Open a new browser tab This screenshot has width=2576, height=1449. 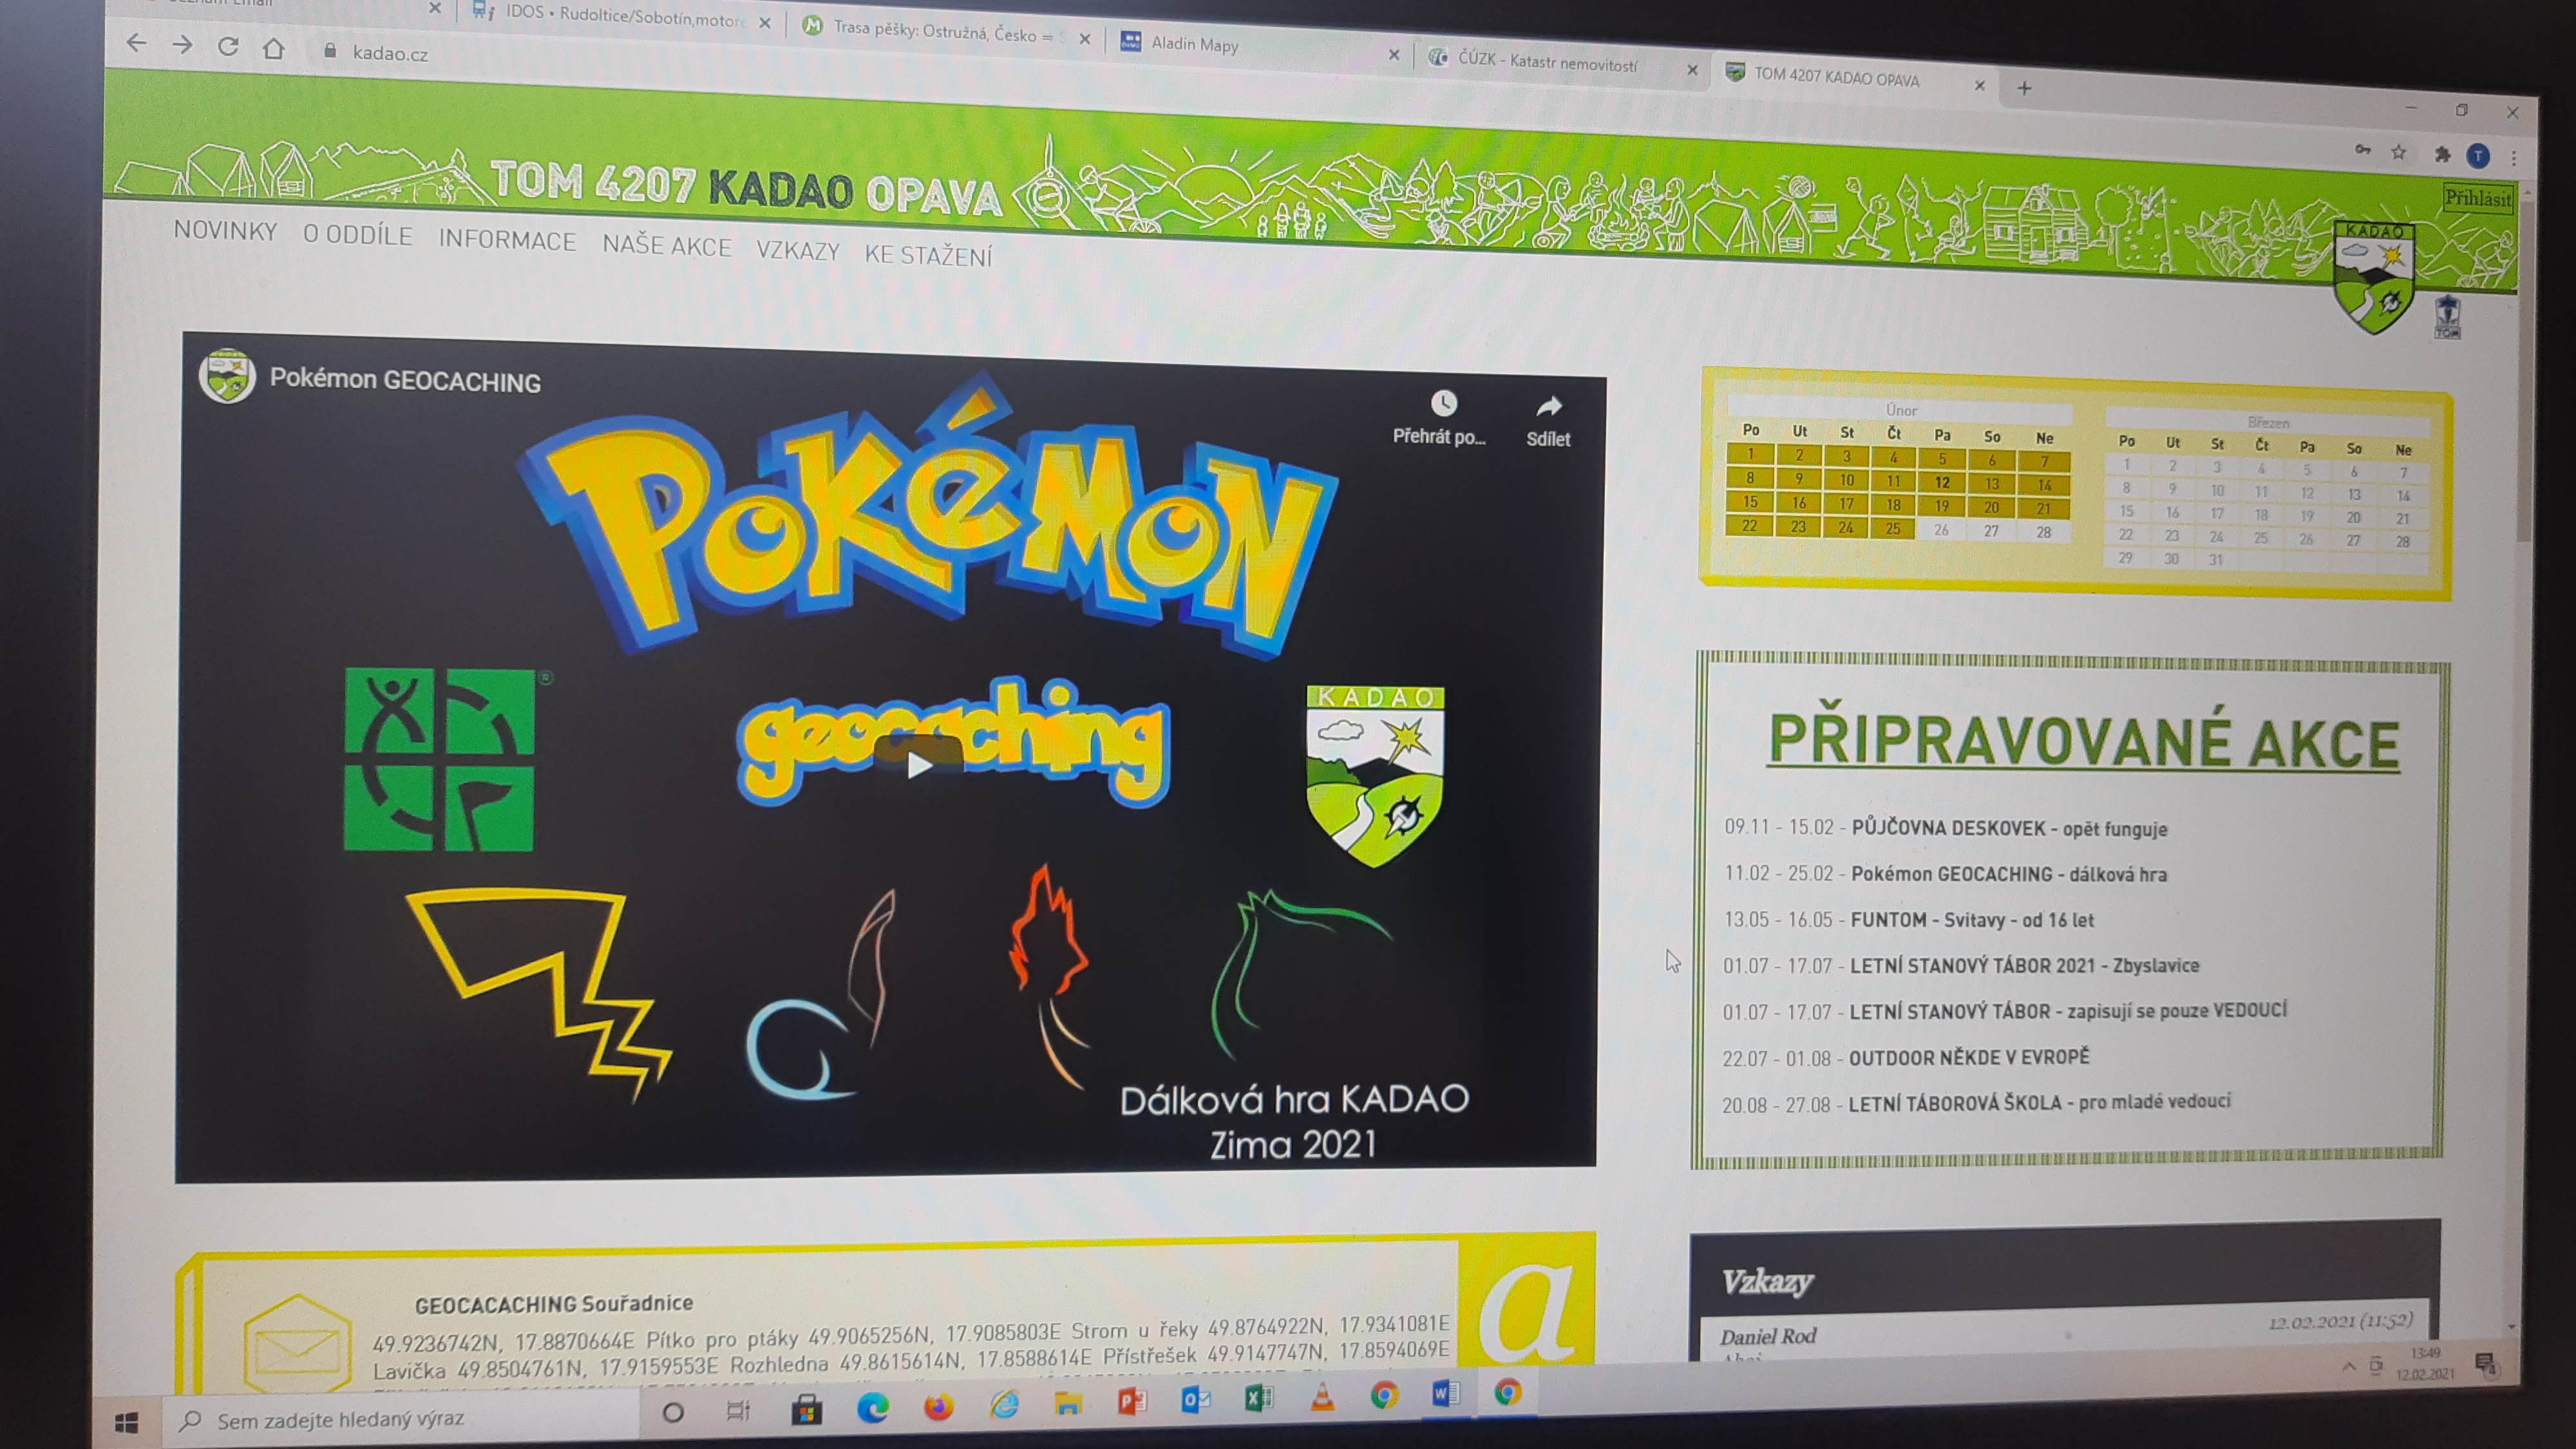[2024, 88]
